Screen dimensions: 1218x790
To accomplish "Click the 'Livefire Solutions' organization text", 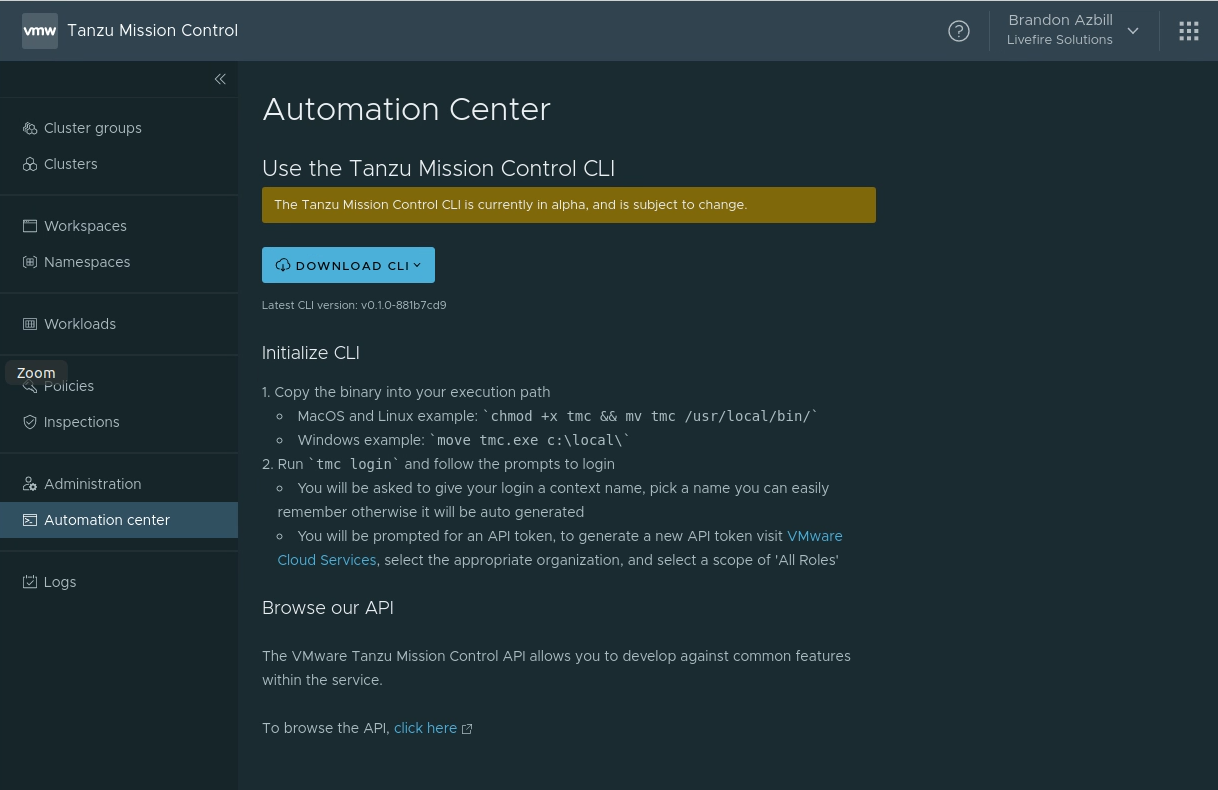I will (x=1060, y=40).
